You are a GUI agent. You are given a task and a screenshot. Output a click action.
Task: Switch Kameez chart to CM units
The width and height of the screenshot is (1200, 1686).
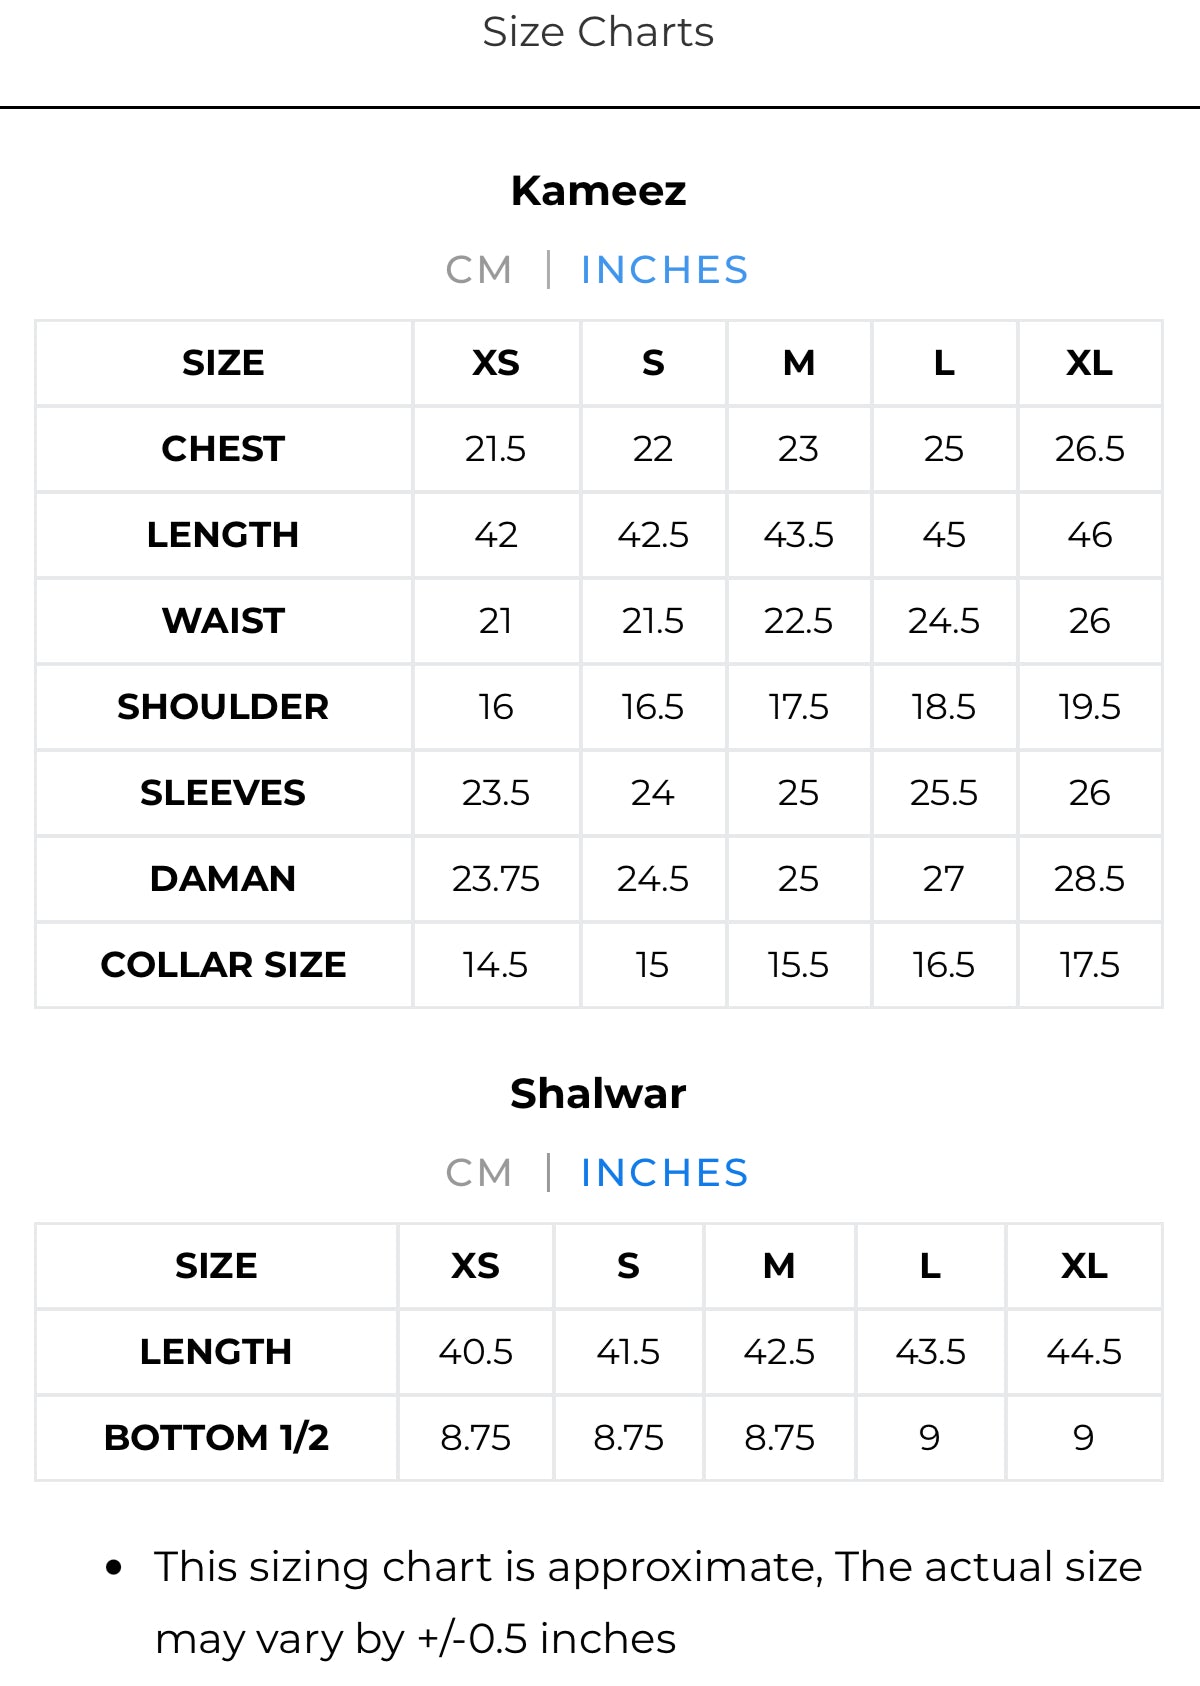tap(478, 270)
